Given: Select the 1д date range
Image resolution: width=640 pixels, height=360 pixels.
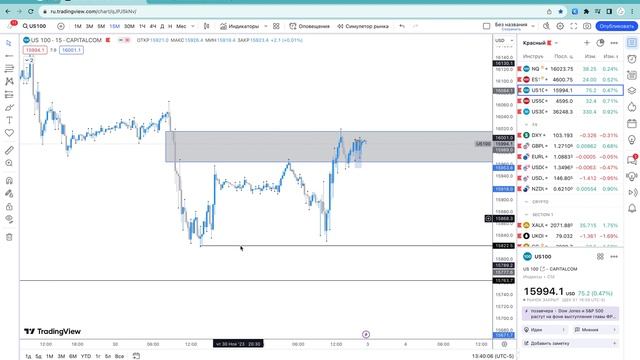Looking at the screenshot, I should [x=28, y=356].
